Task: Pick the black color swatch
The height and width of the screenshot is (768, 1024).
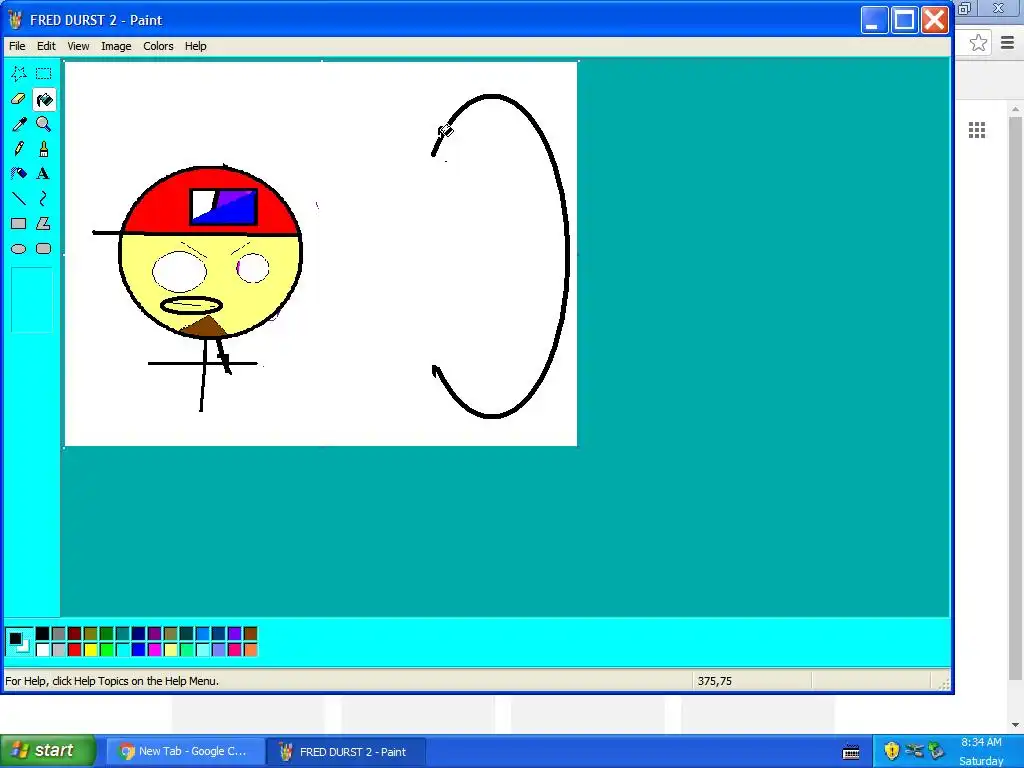Action: (42, 633)
